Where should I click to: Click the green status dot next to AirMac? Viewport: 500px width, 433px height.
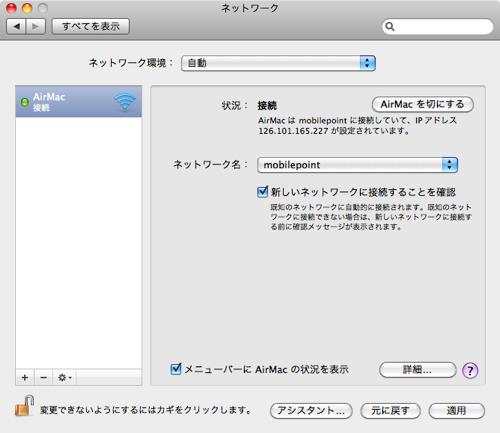click(25, 102)
